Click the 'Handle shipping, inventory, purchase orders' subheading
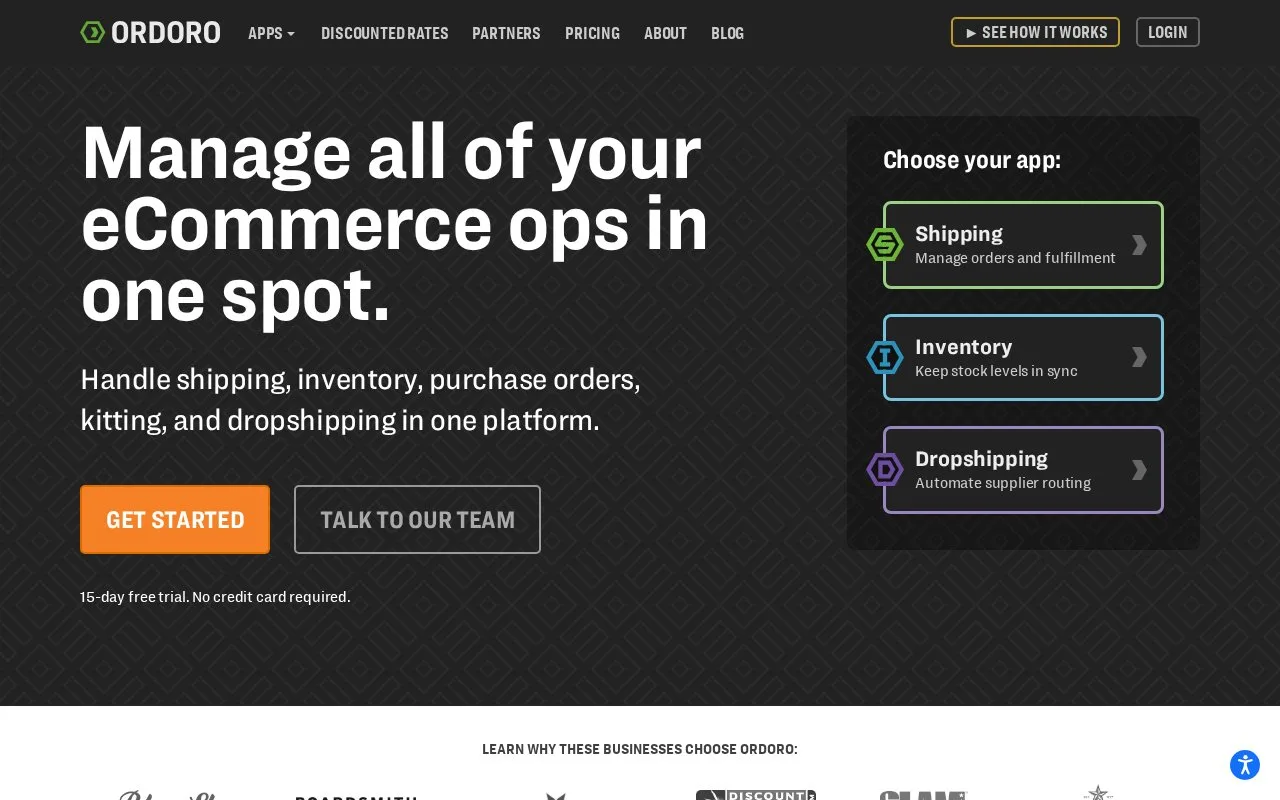This screenshot has width=1280, height=800. coord(360,399)
